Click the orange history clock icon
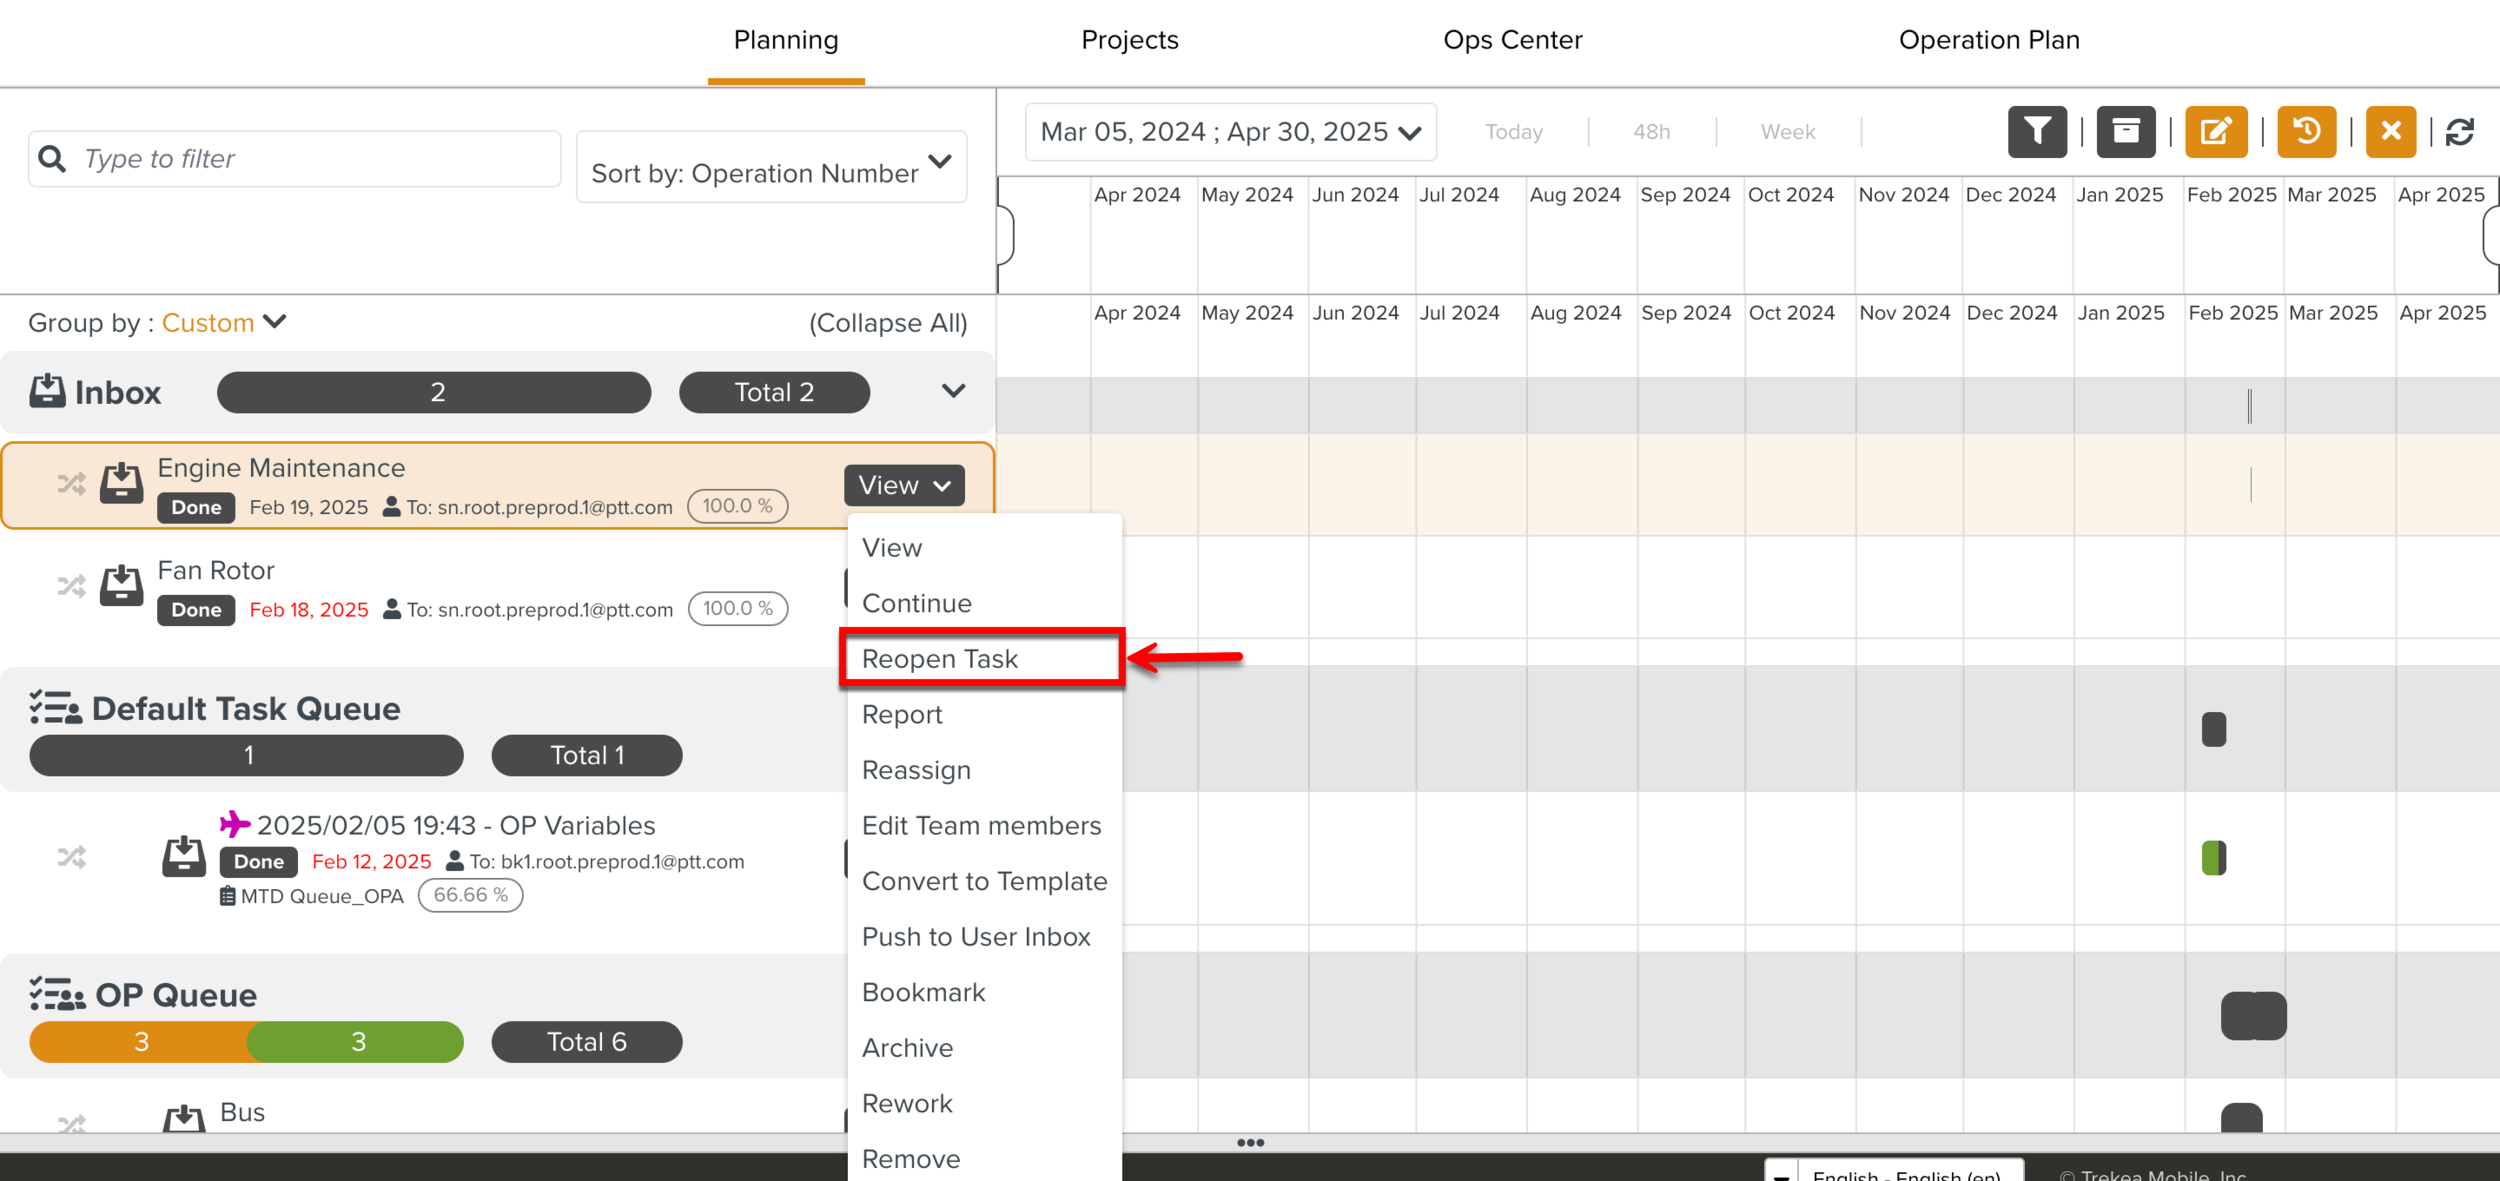This screenshot has height=1181, width=2500. click(2306, 132)
